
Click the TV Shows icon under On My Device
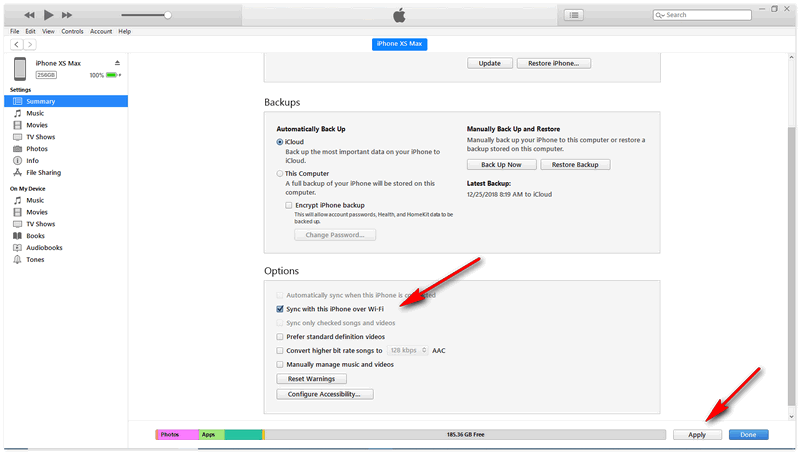point(17,224)
